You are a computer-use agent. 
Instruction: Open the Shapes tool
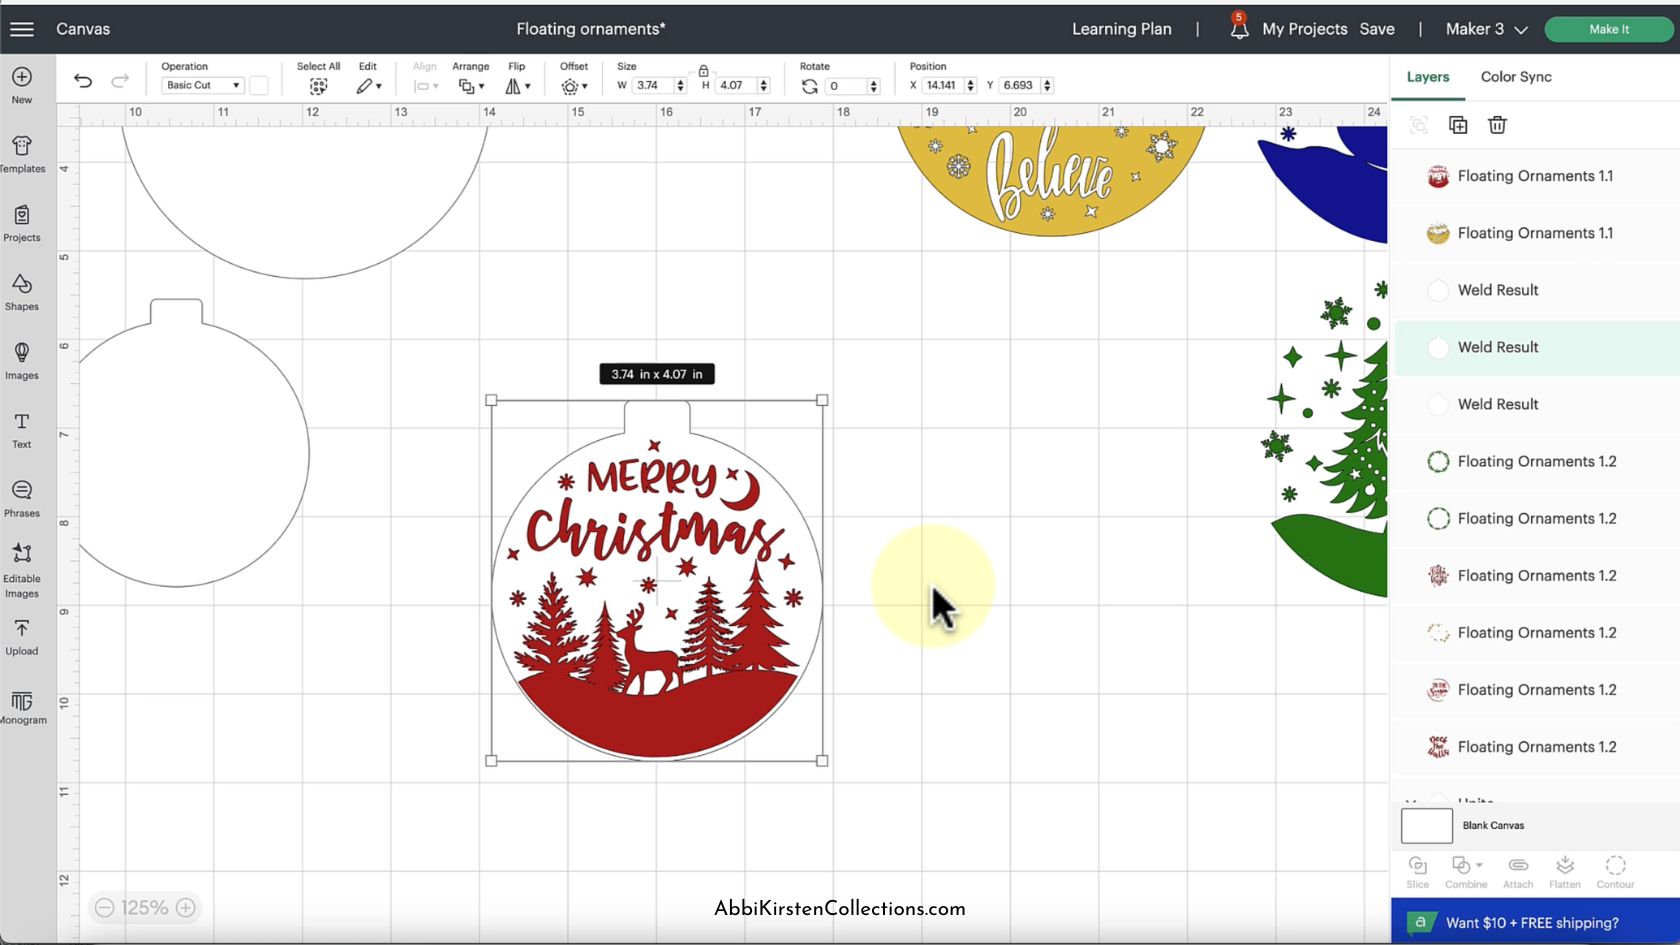coord(22,292)
